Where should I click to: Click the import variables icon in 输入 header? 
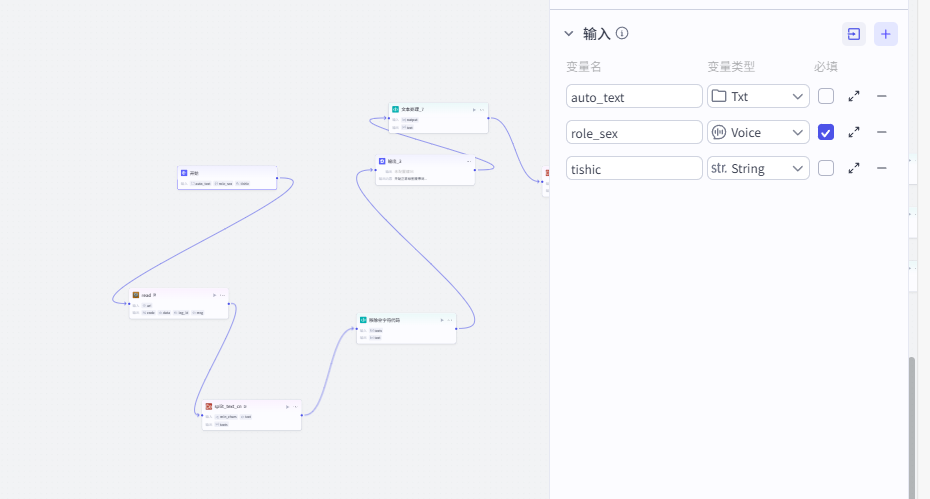pos(854,34)
